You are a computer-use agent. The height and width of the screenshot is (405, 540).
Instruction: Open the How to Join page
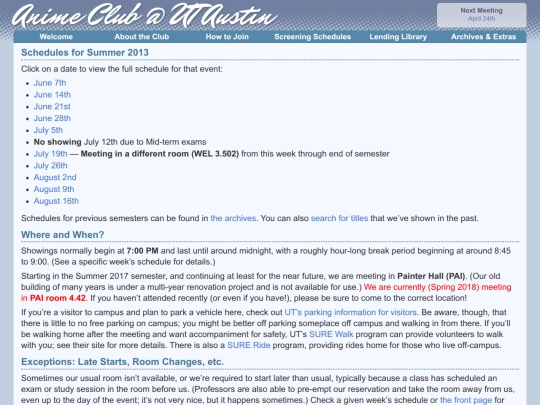(x=227, y=37)
